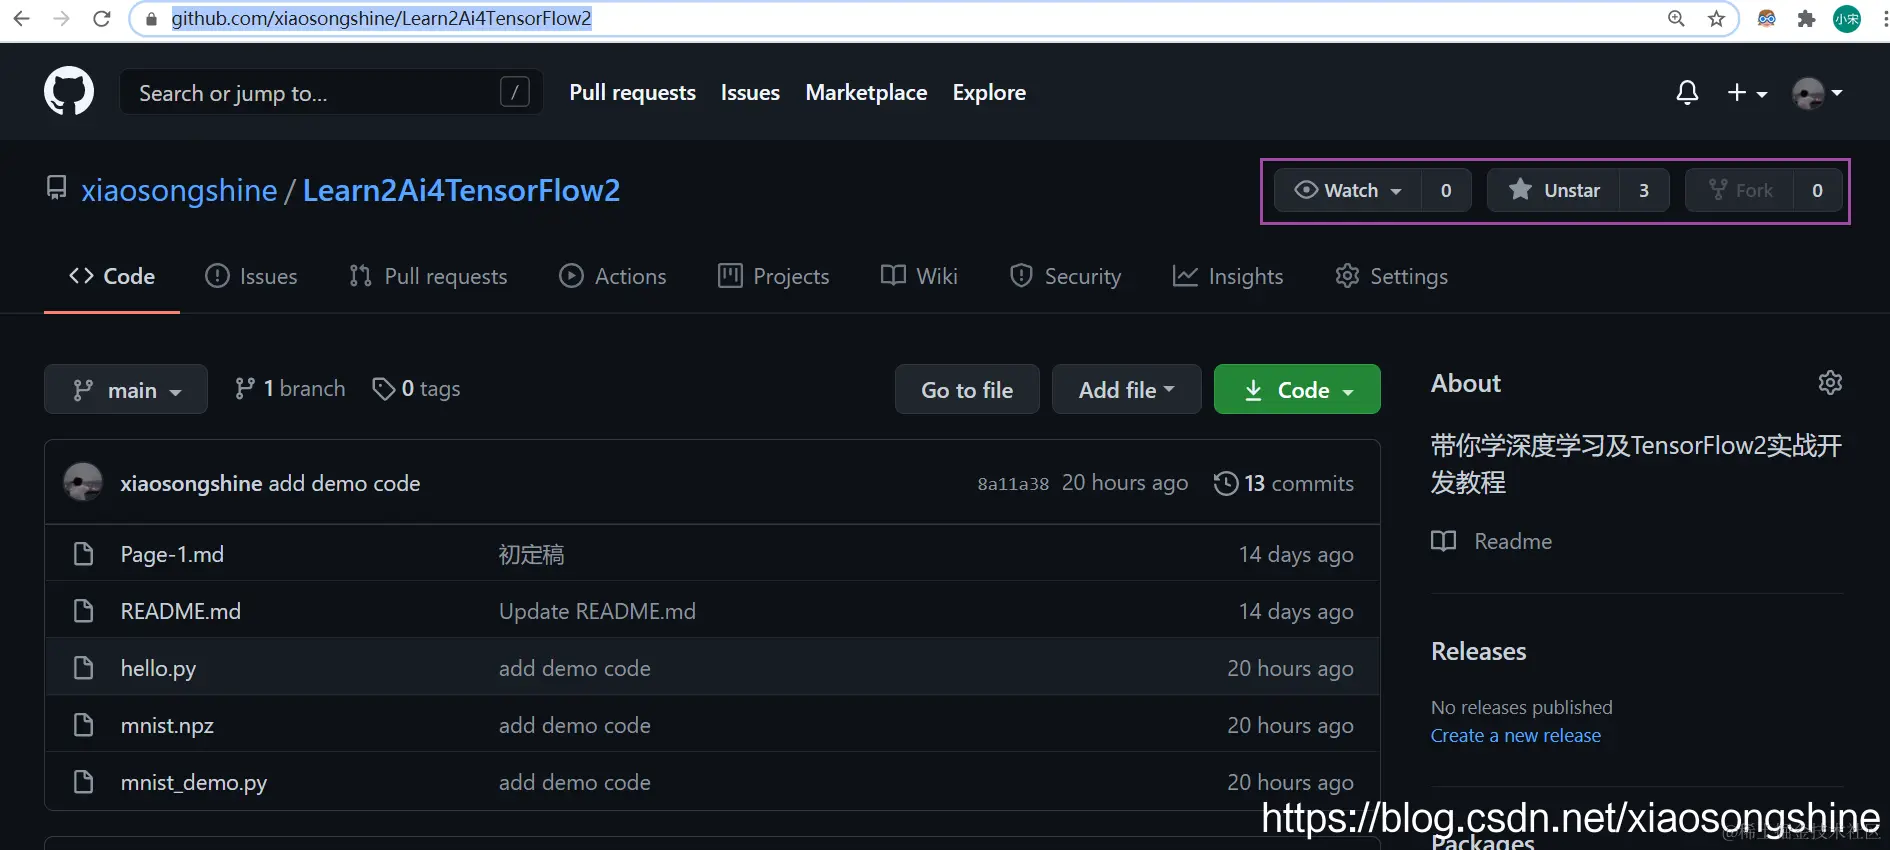
Task: Click the Readme book icon
Action: click(1443, 541)
